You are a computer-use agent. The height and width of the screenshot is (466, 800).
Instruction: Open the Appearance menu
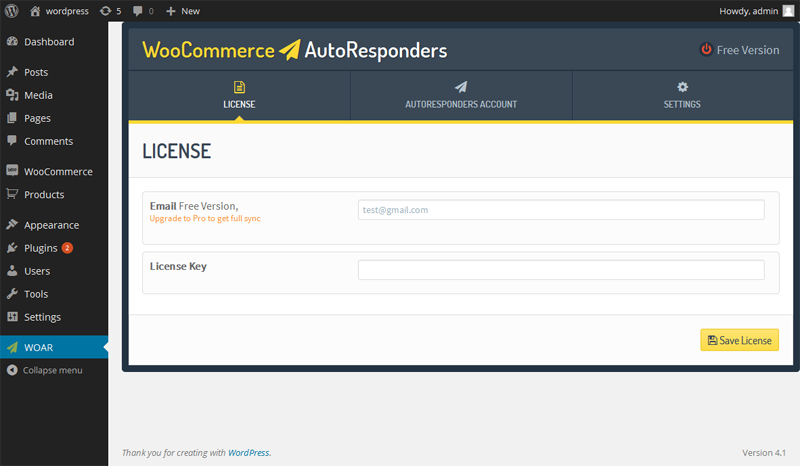[54, 225]
